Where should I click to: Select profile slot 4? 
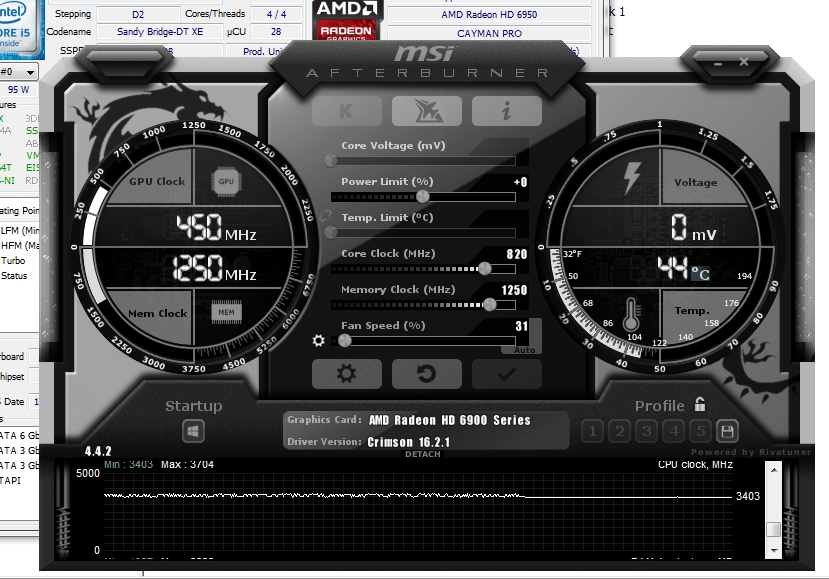674,431
